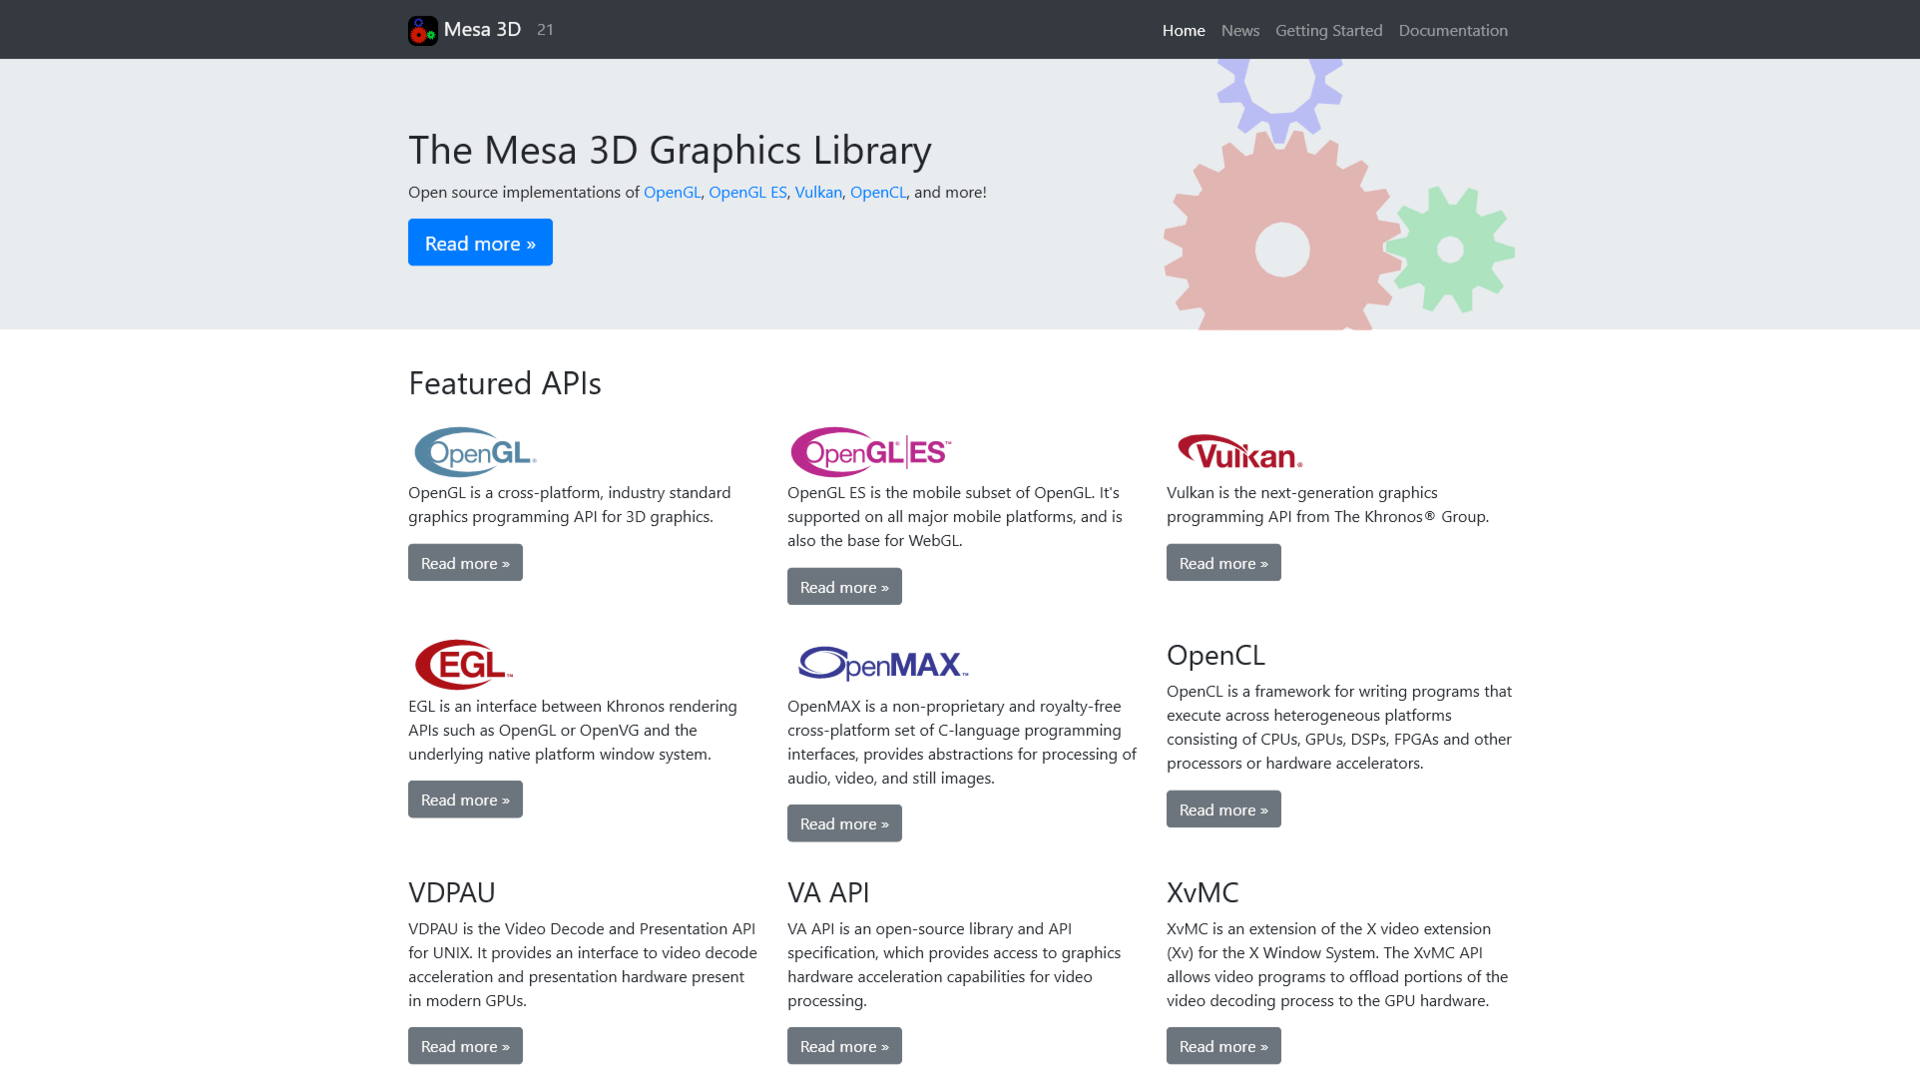
Task: Open the Documentation navigation item
Action: point(1453,30)
